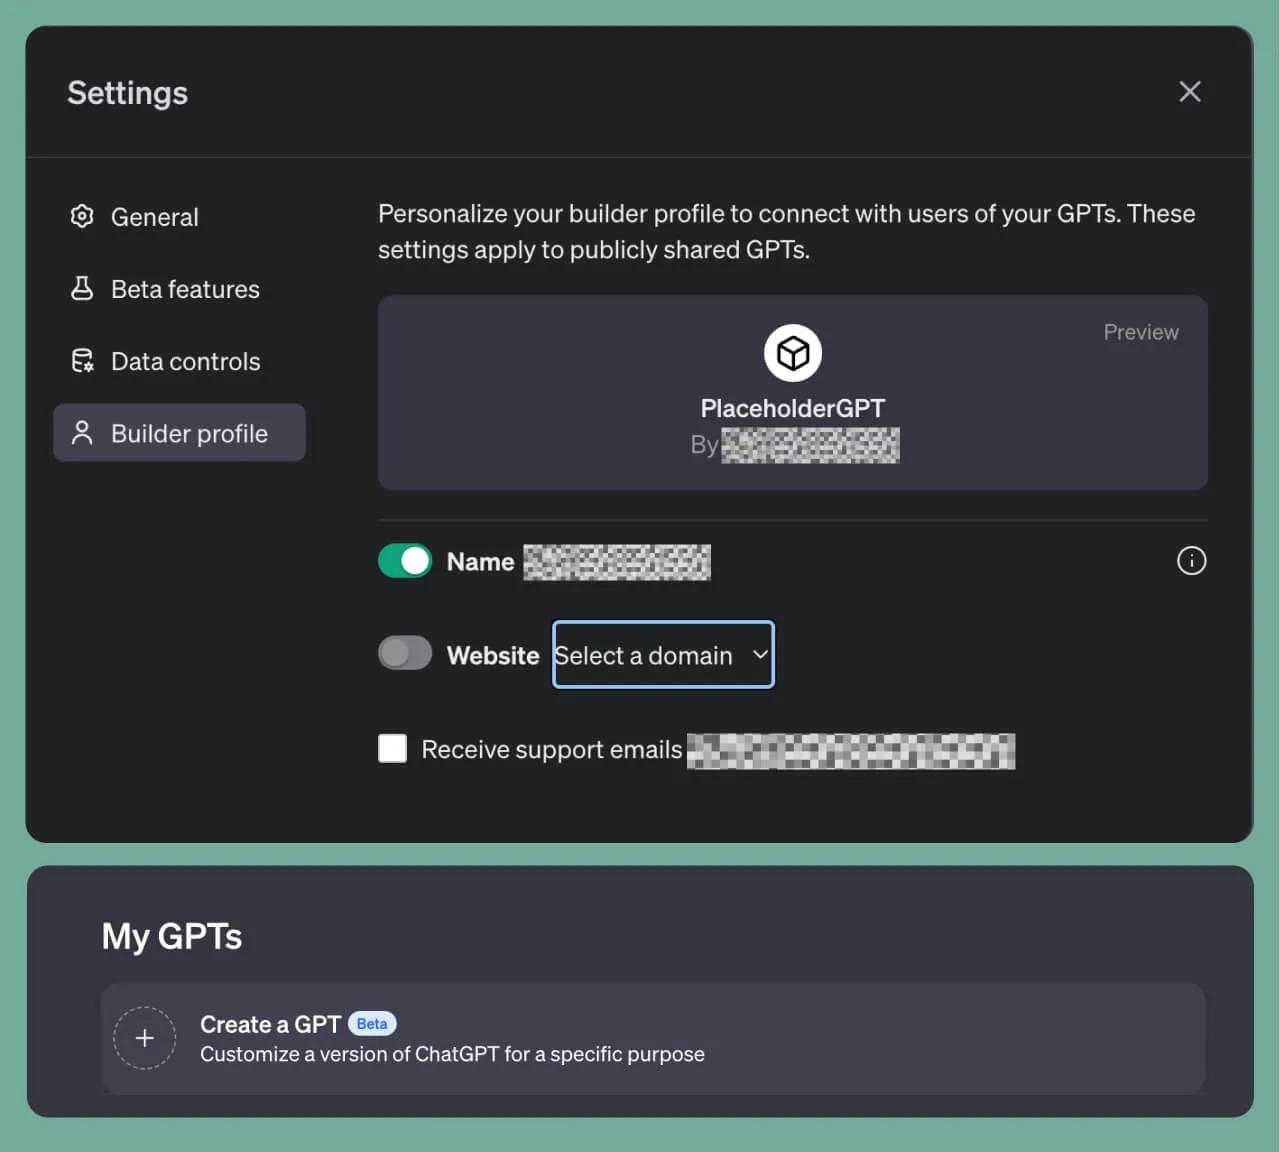Click the person icon for Builder profile

pos(82,433)
